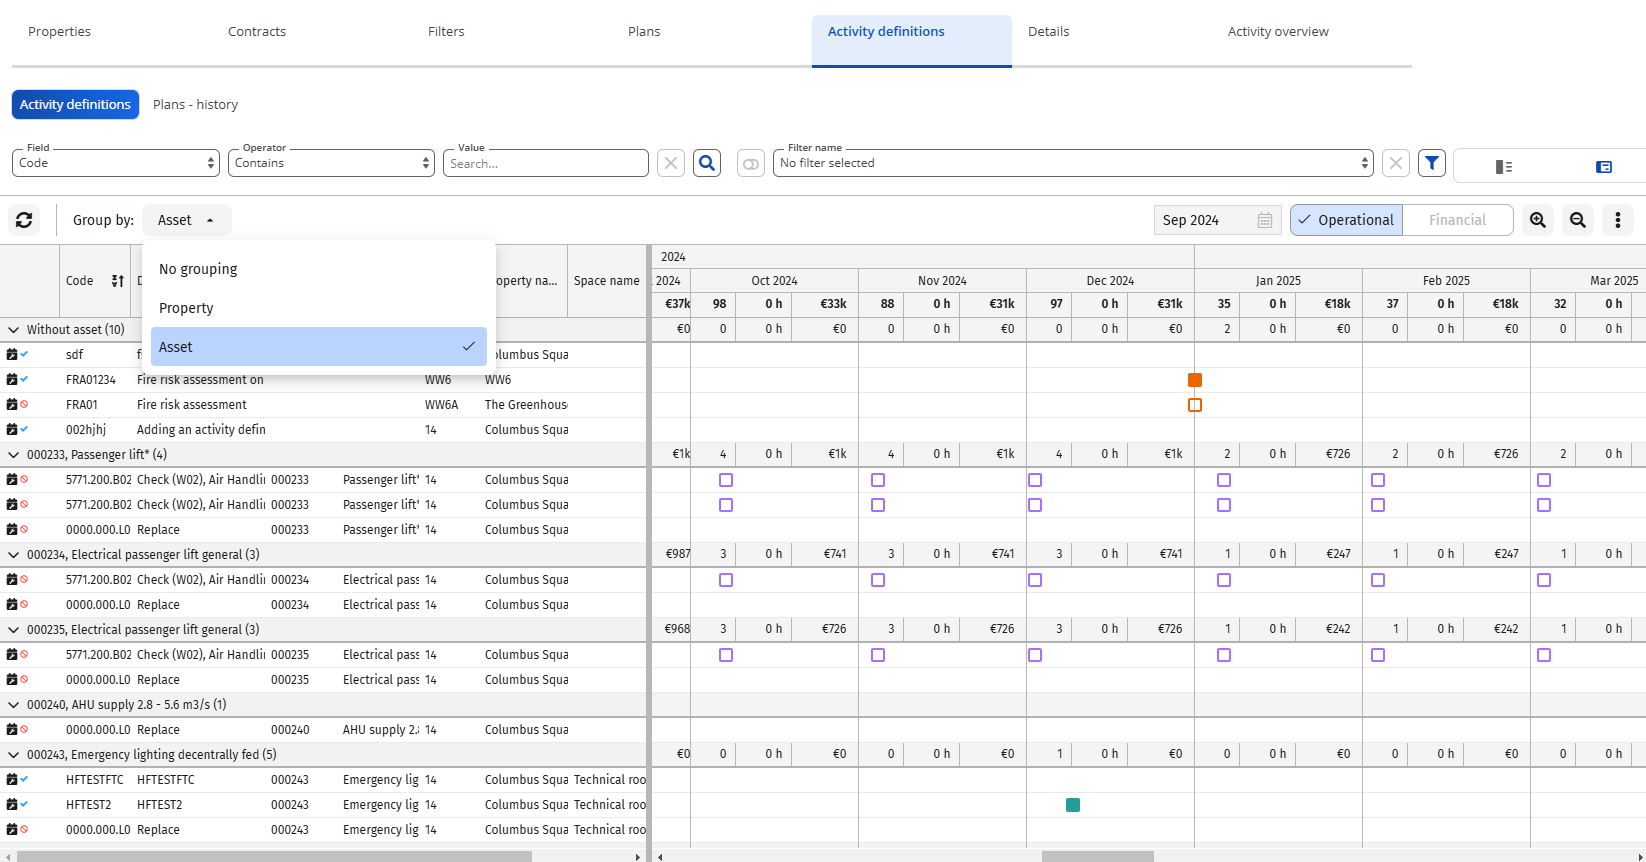Clear the selected filter name X button
The height and width of the screenshot is (862, 1646).
coord(1396,163)
